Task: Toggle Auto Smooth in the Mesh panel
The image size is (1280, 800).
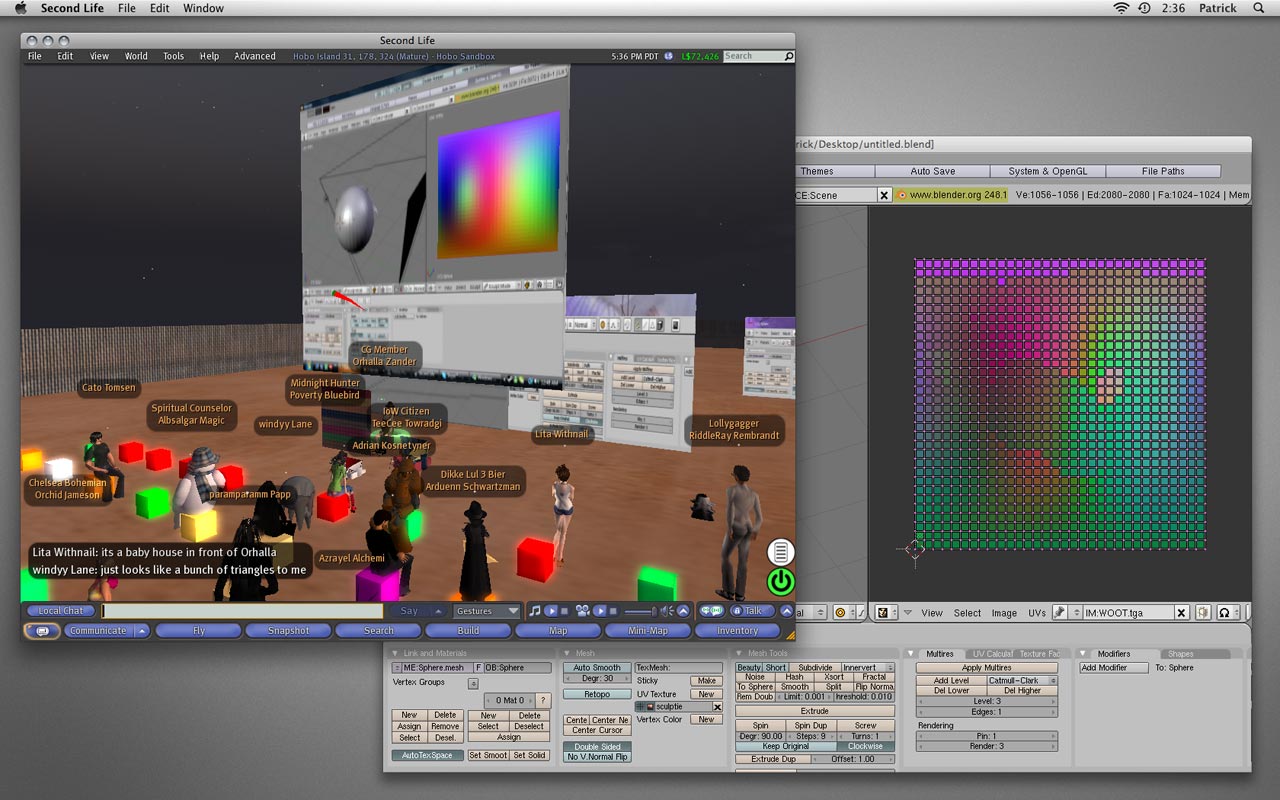Action: [597, 668]
